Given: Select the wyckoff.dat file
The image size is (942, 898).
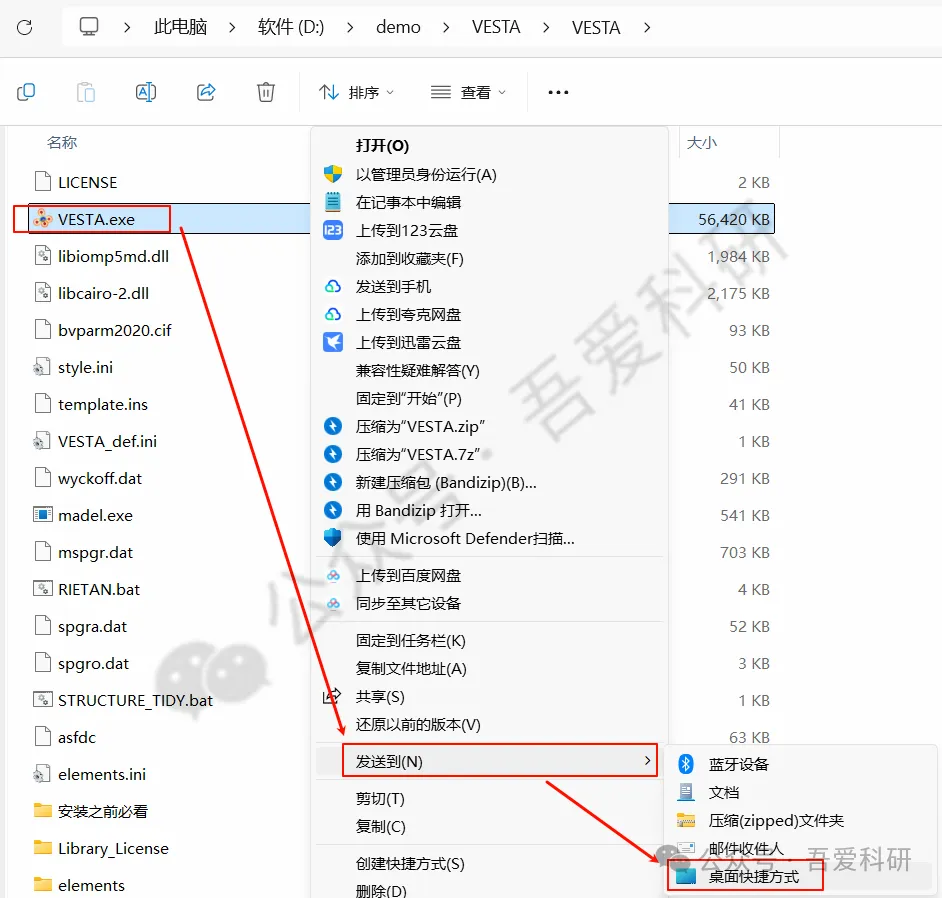Looking at the screenshot, I should 100,478.
